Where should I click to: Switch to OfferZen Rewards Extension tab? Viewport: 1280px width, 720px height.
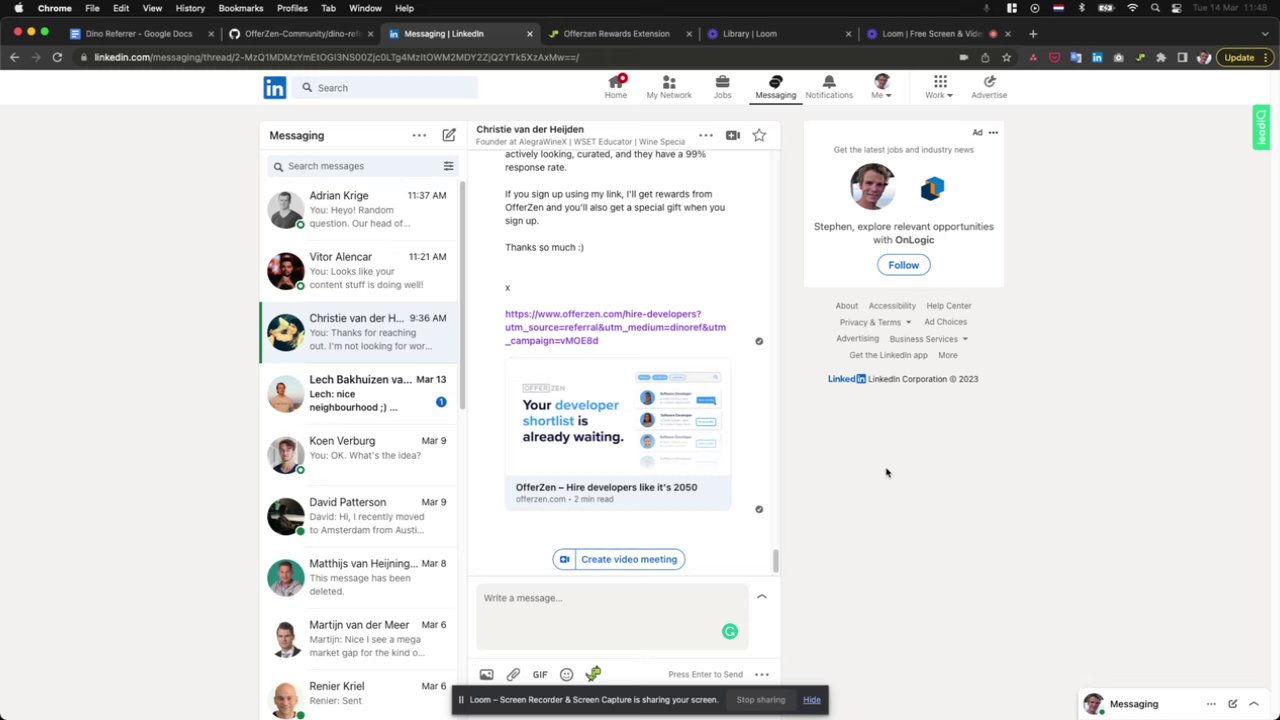[x=617, y=34]
